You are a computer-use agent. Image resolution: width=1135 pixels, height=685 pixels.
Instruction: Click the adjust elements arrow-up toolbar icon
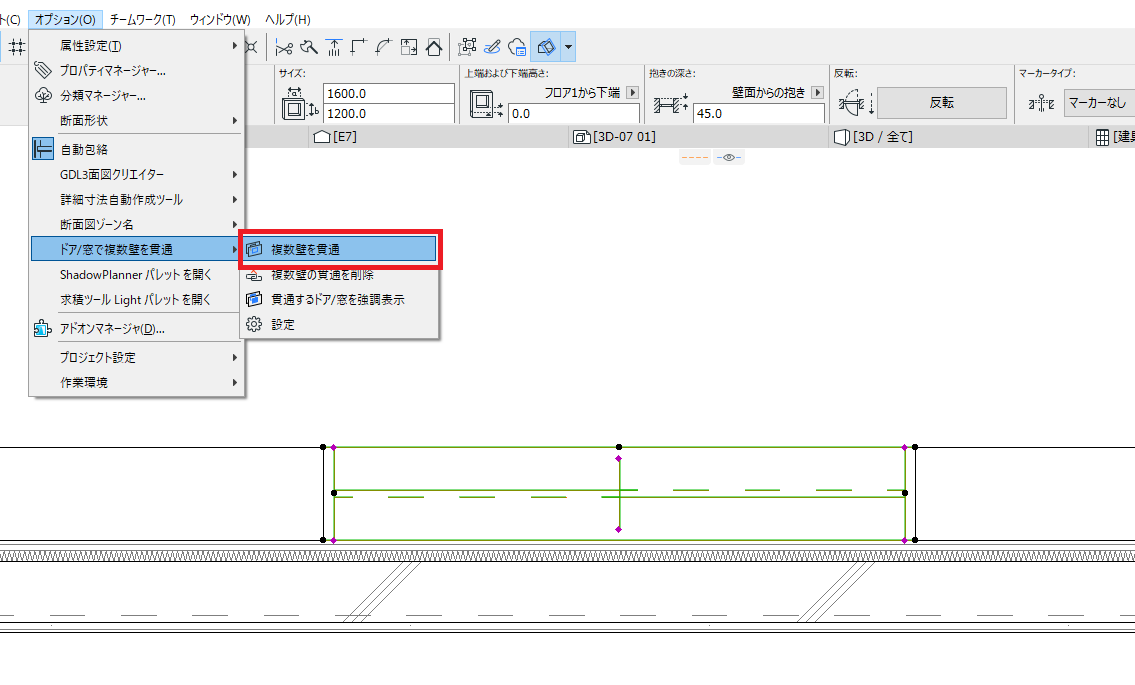coord(334,48)
